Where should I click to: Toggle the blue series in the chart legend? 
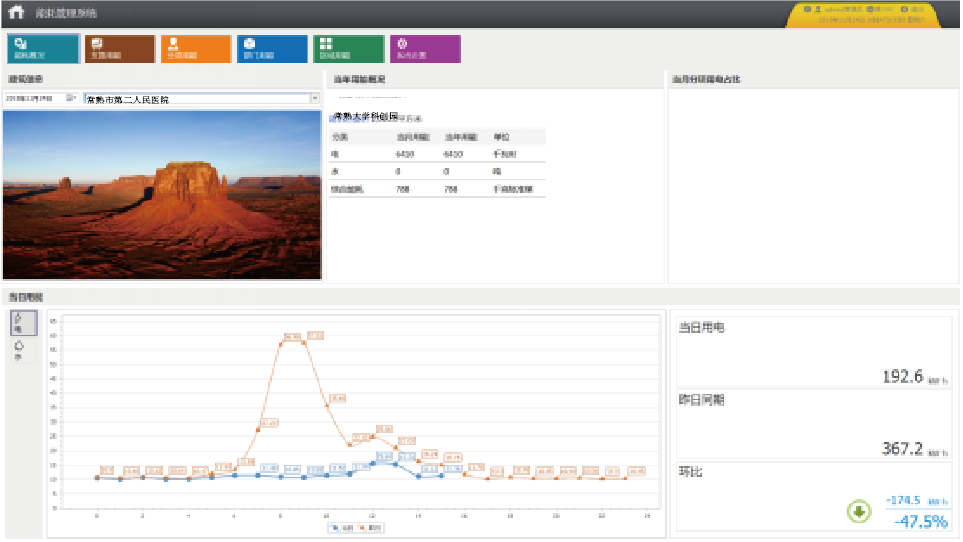tap(338, 526)
